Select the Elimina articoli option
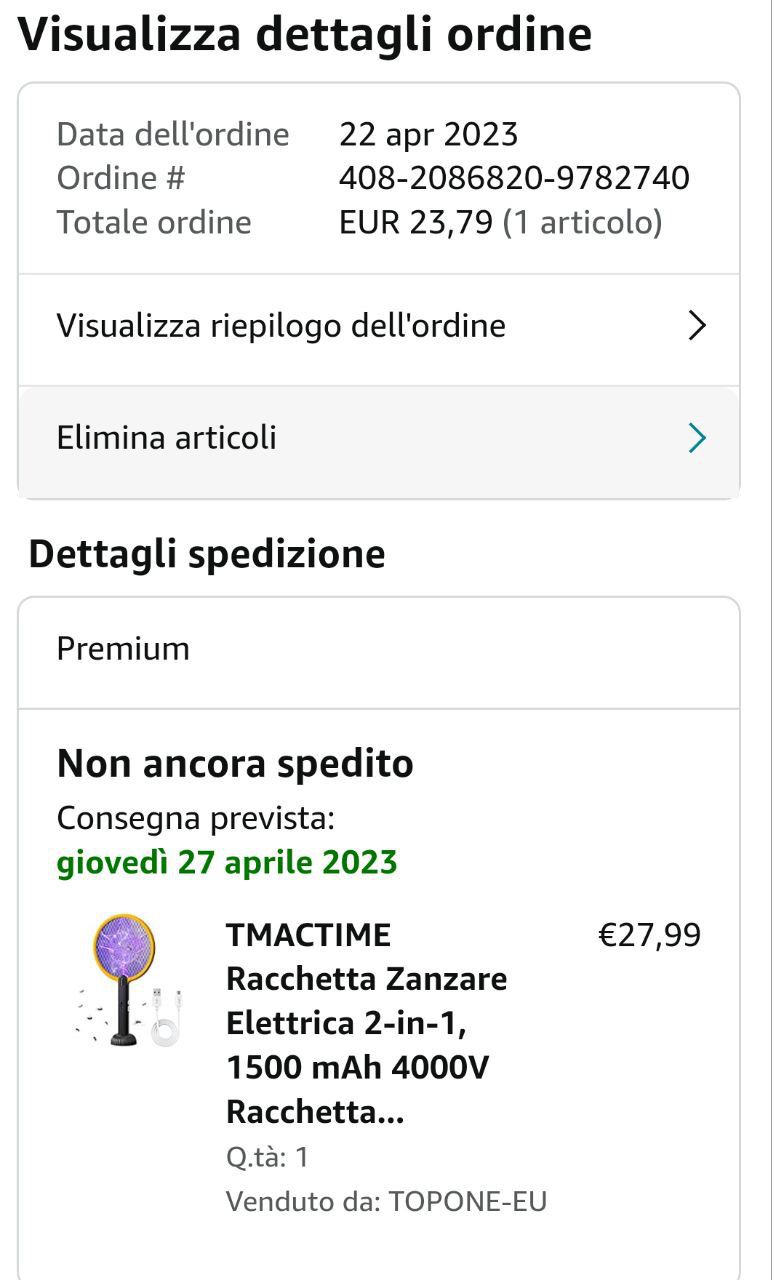Viewport: 772px width, 1280px height. [x=166, y=438]
